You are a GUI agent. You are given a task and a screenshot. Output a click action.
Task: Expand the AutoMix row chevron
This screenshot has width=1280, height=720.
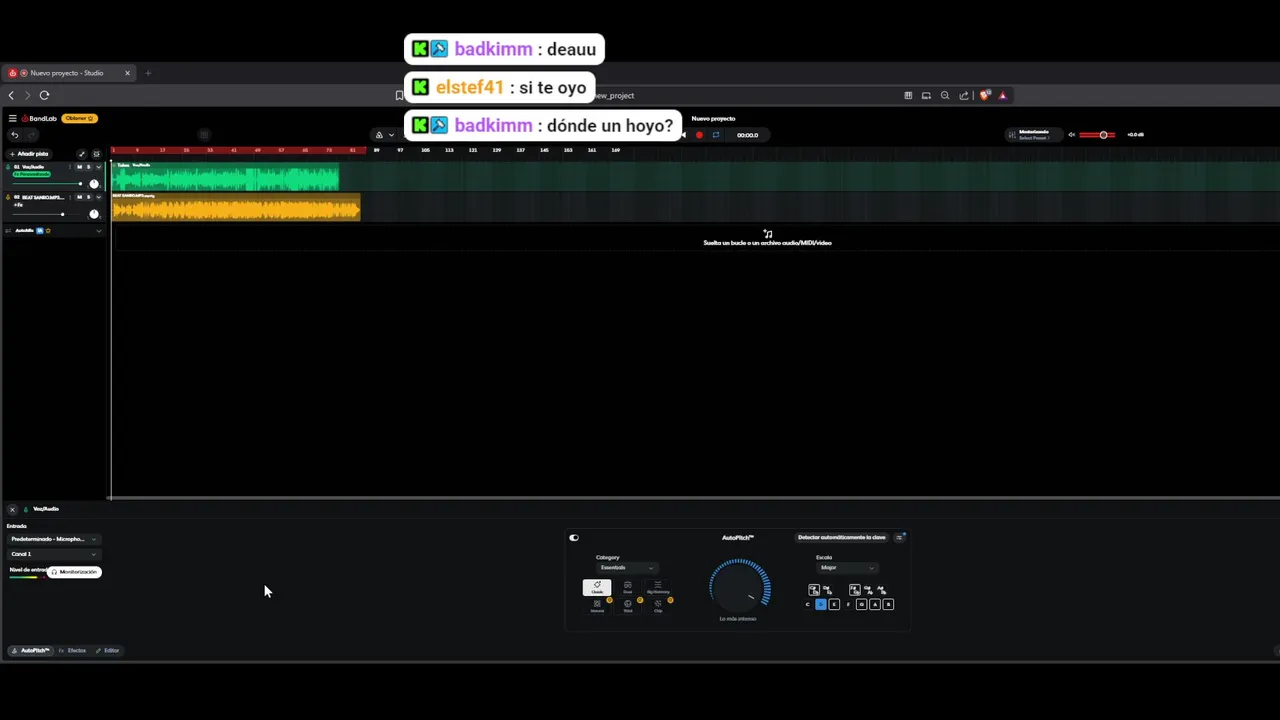pyautogui.click(x=98, y=231)
